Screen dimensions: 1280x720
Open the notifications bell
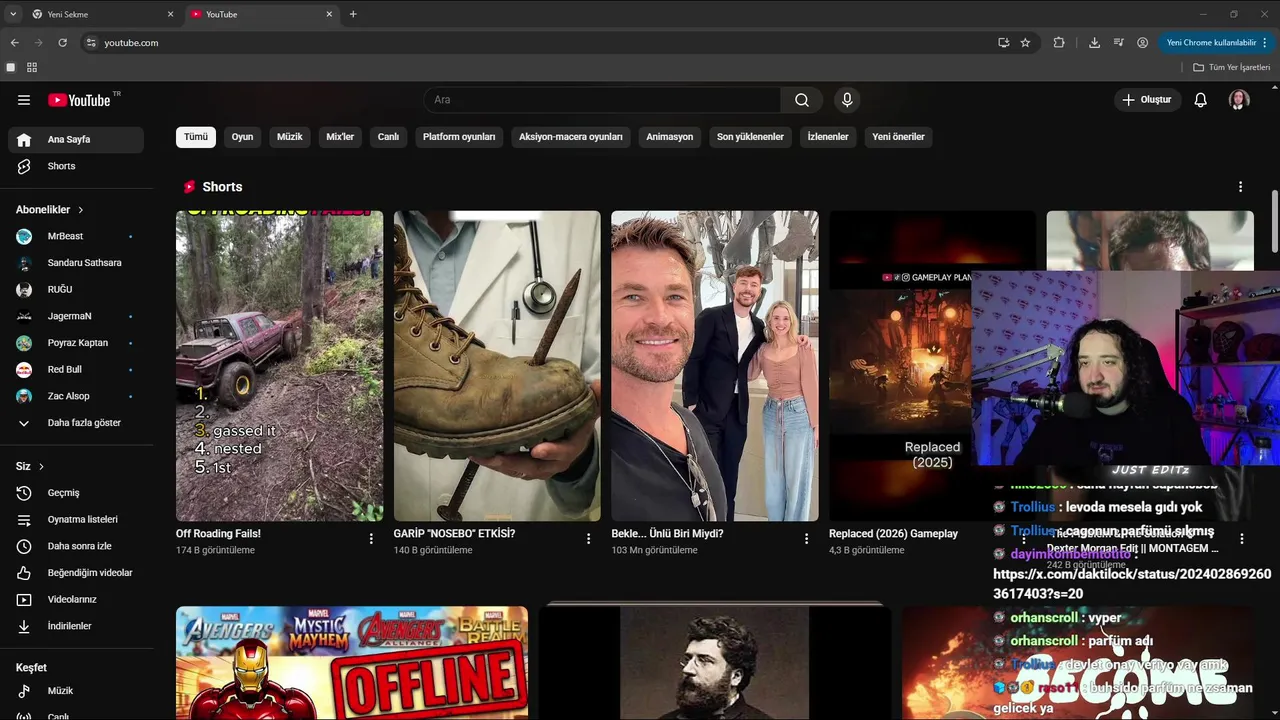click(x=1201, y=100)
